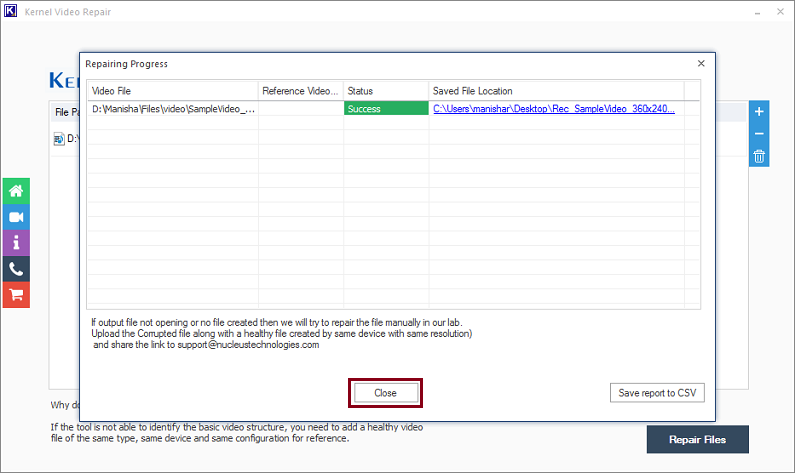Open the phone contact sidebar icon
795x473 pixels.
coord(16,269)
